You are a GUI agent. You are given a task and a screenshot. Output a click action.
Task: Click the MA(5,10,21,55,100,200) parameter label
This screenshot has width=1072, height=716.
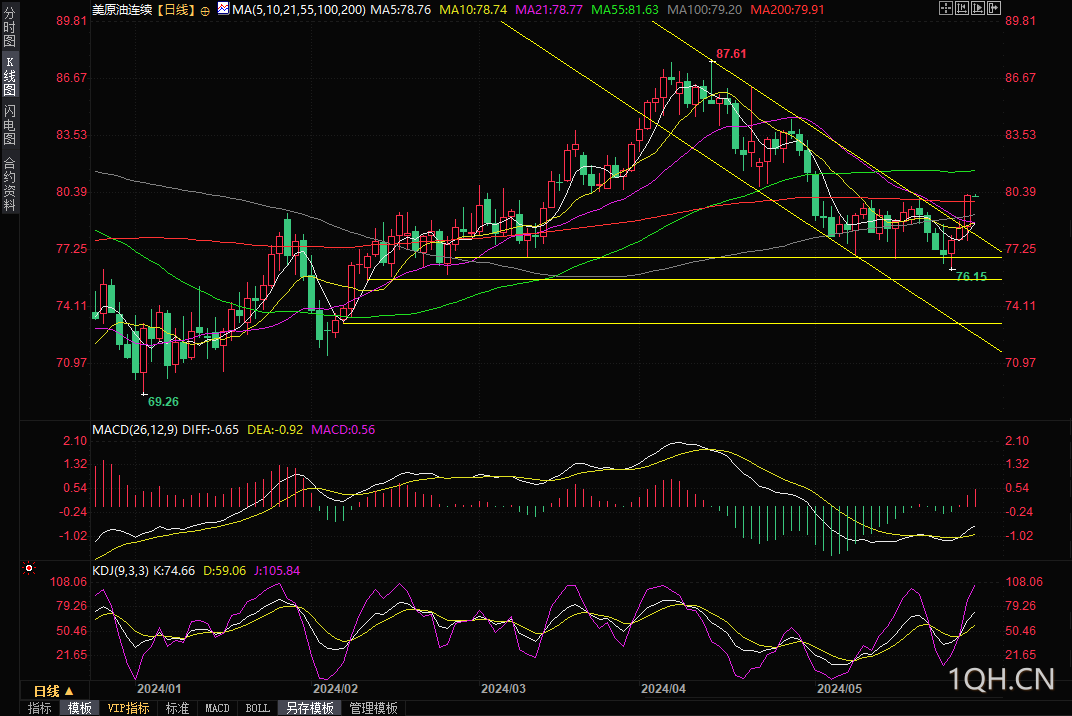tap(299, 10)
